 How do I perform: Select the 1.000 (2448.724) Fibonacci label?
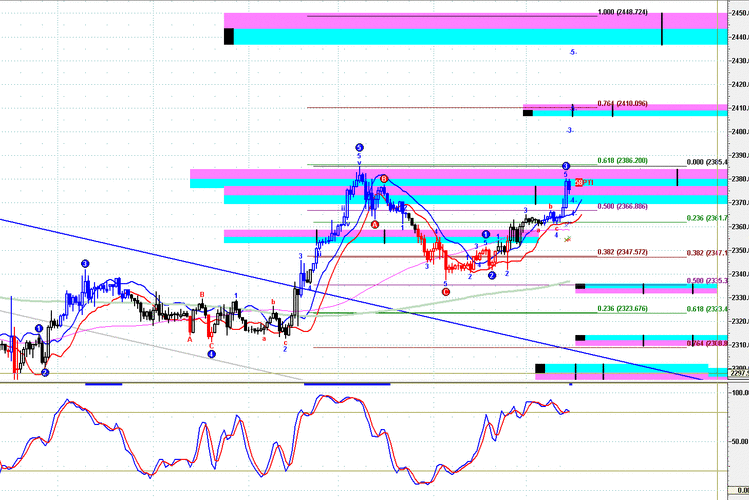[x=623, y=12]
